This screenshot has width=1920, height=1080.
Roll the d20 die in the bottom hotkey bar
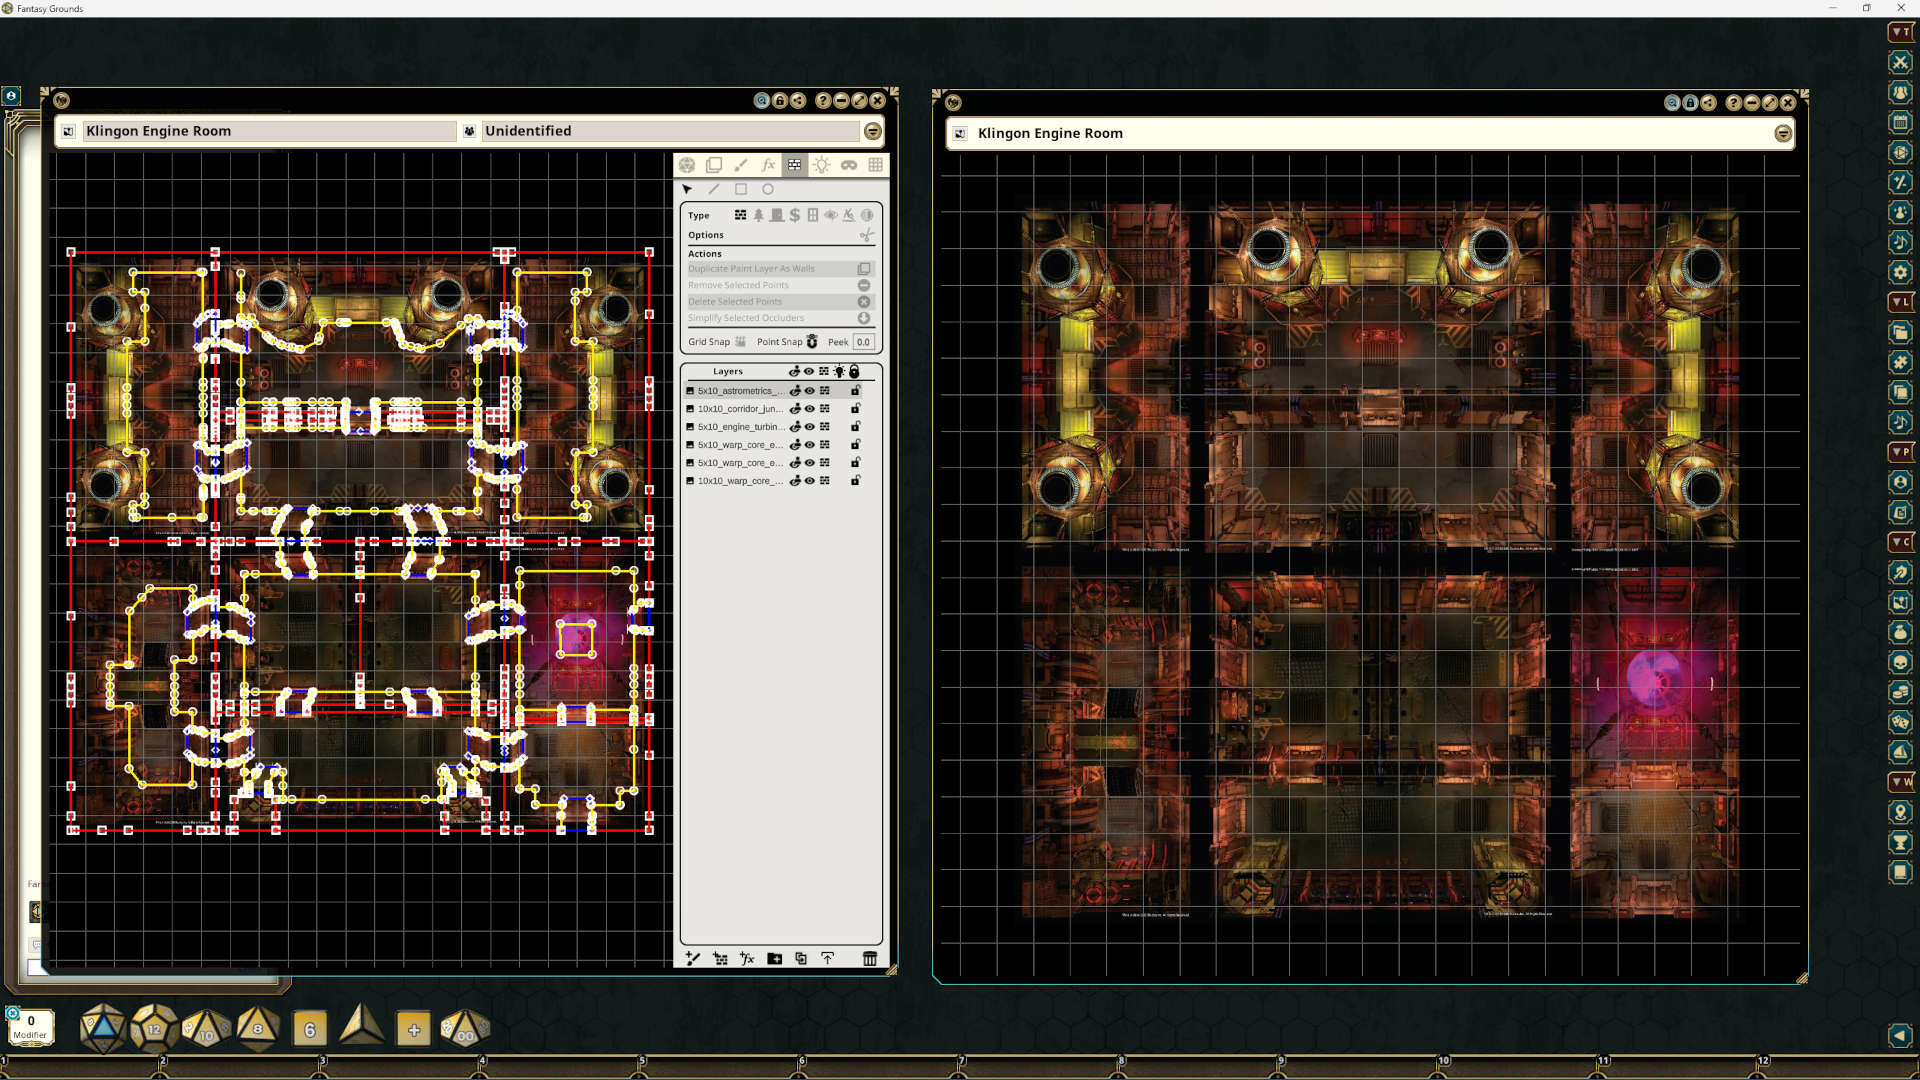point(102,1027)
